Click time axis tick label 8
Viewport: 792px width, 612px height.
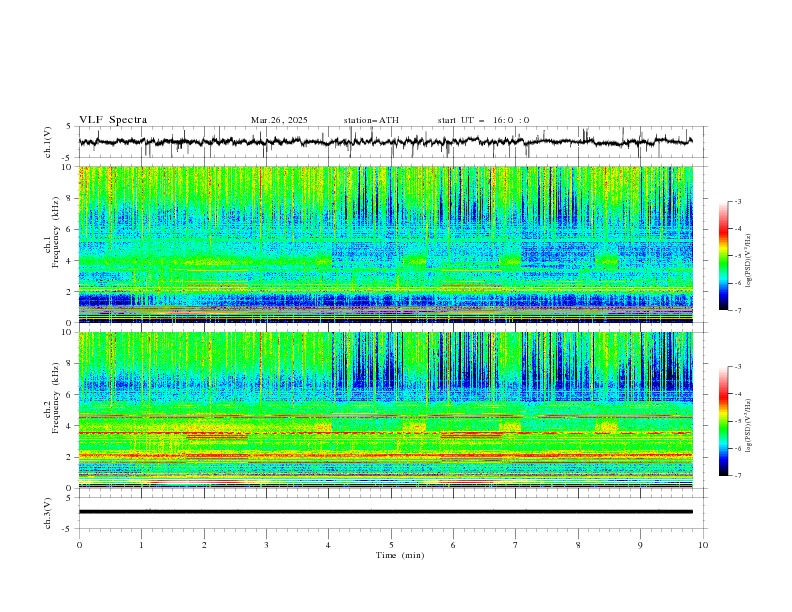(578, 545)
